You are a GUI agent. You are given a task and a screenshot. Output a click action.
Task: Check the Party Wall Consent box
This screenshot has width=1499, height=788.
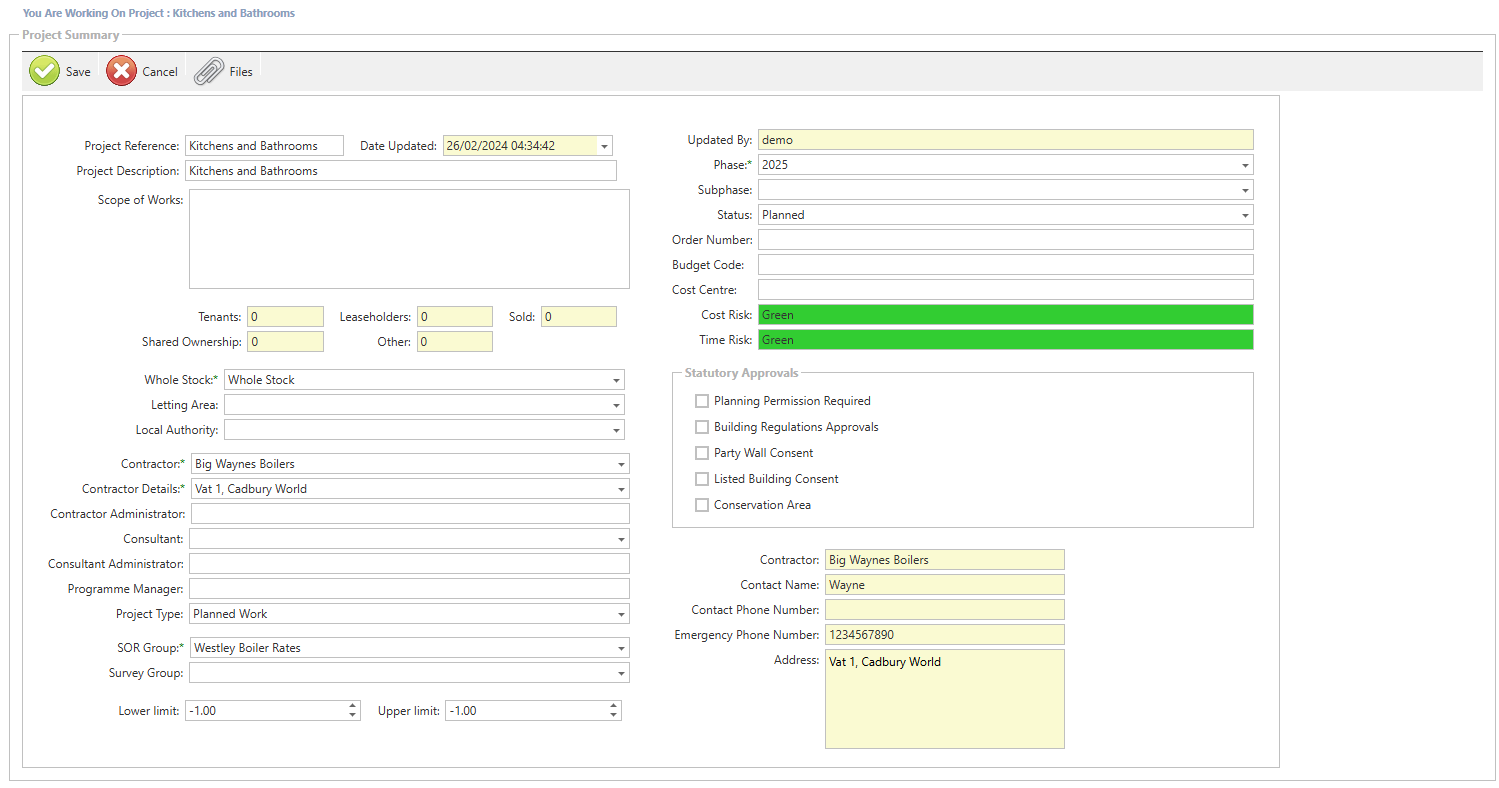702,453
